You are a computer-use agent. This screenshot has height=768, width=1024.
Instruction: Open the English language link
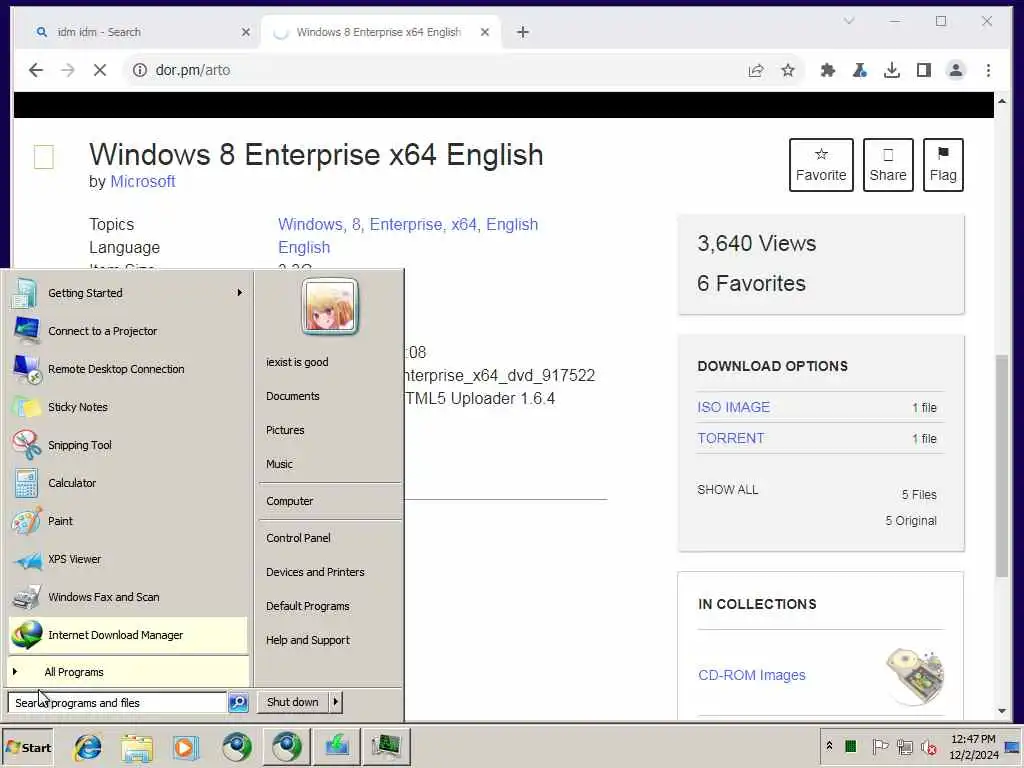pyautogui.click(x=304, y=248)
